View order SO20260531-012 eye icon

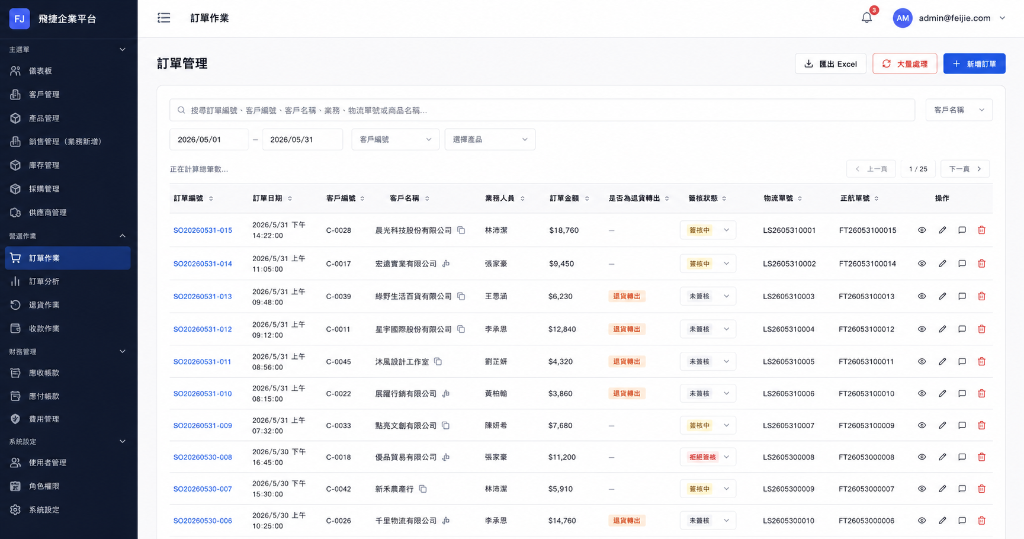[x=921, y=329]
